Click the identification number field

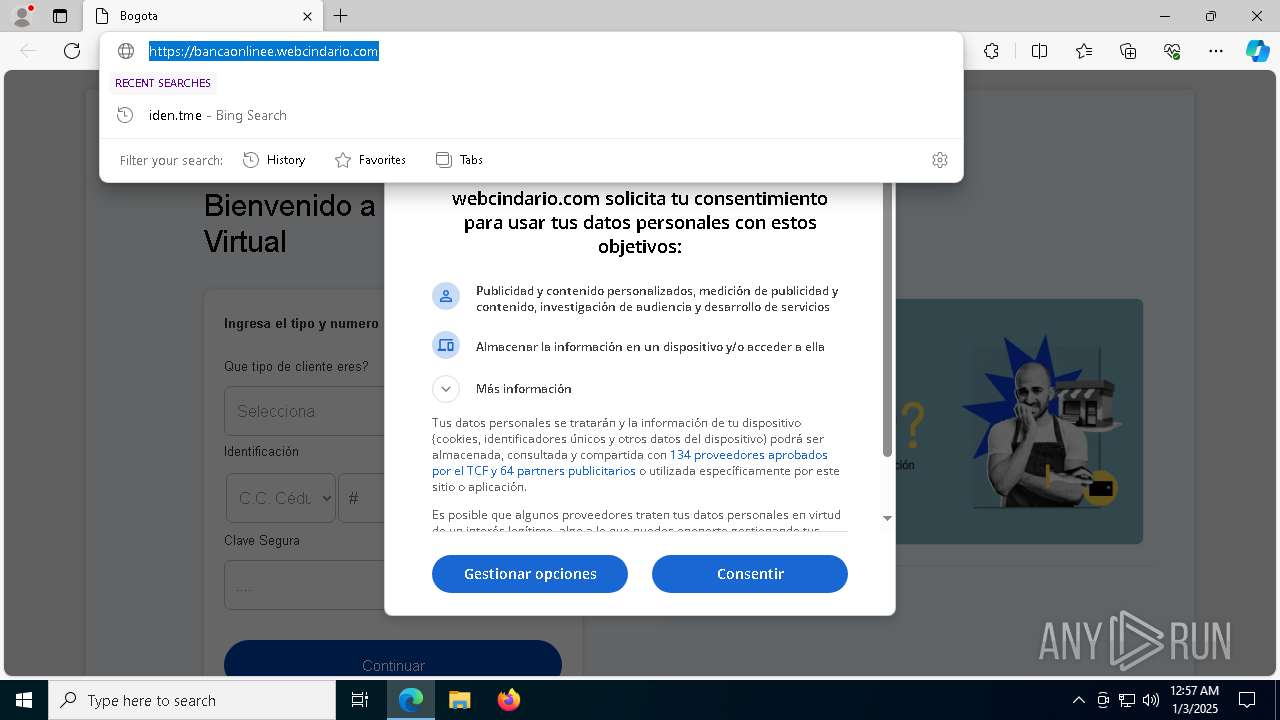[362, 498]
